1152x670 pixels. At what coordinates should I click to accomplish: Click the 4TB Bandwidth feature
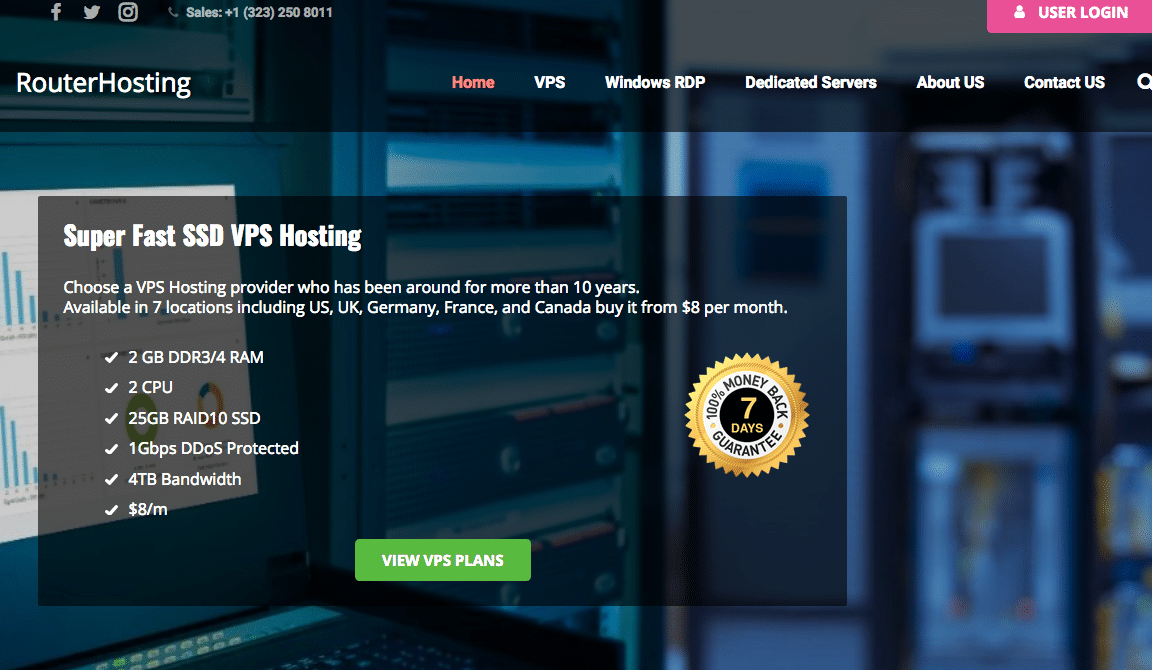point(184,479)
